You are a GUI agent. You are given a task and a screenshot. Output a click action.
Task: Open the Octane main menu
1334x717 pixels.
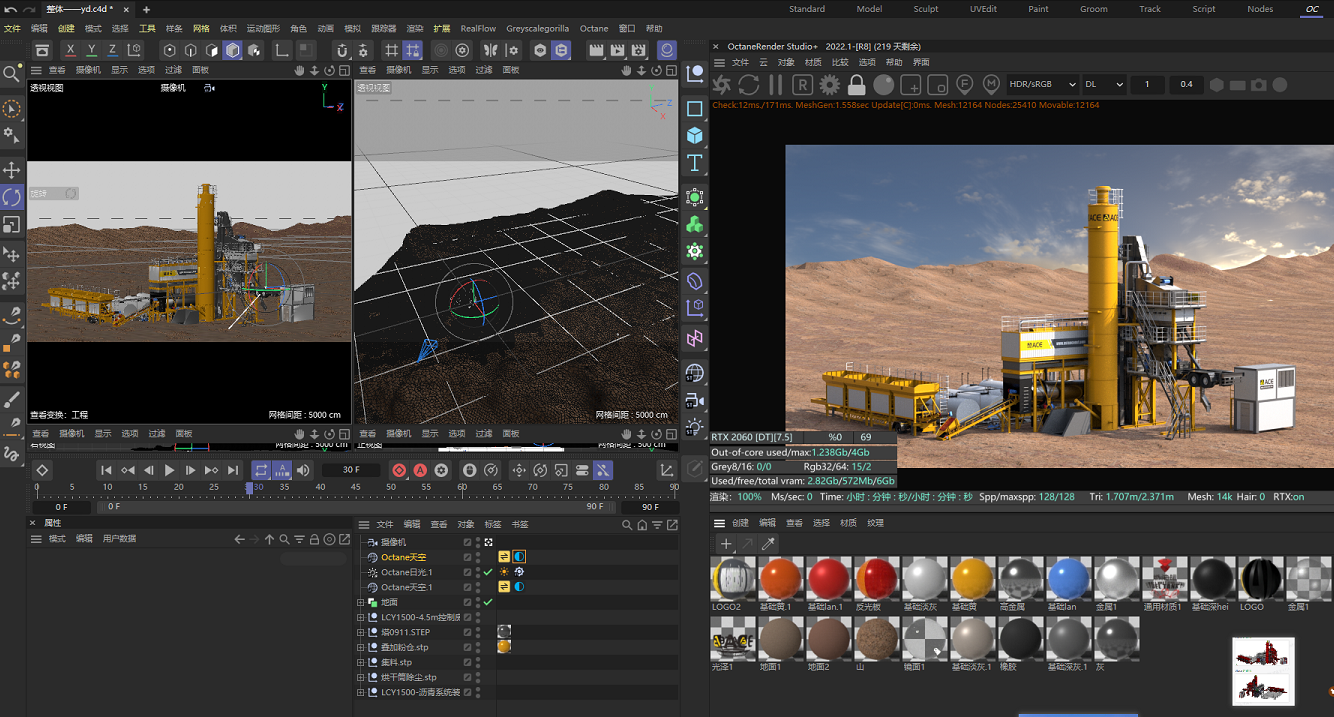pos(594,29)
